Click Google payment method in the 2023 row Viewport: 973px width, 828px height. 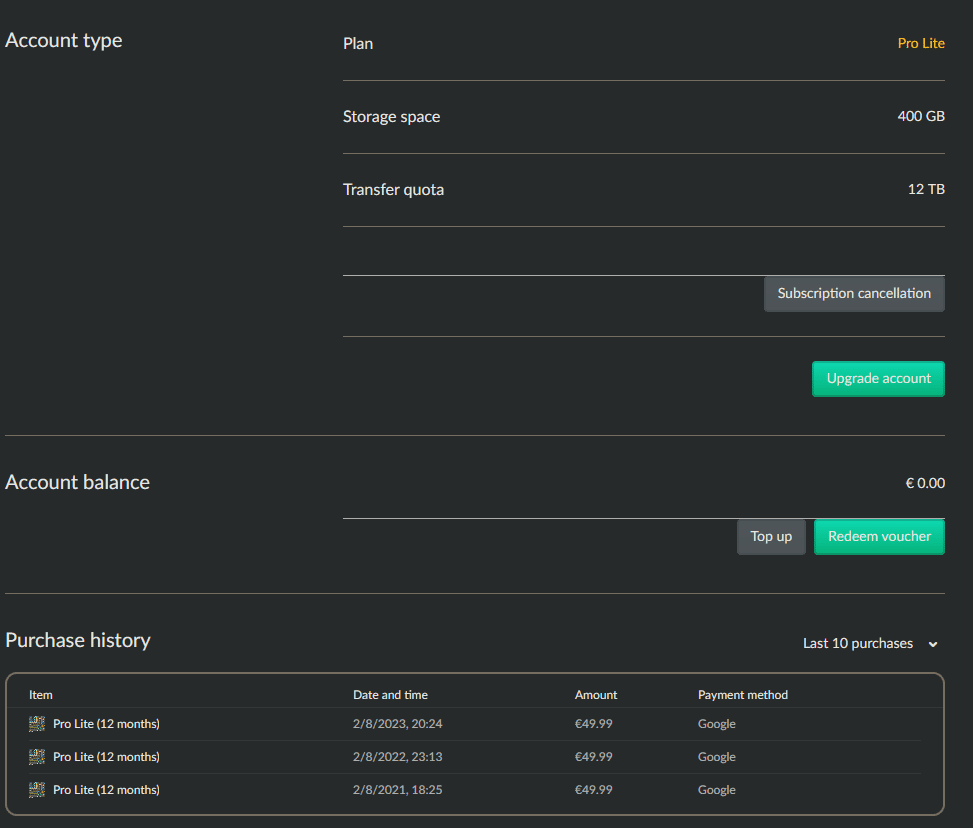click(x=717, y=724)
